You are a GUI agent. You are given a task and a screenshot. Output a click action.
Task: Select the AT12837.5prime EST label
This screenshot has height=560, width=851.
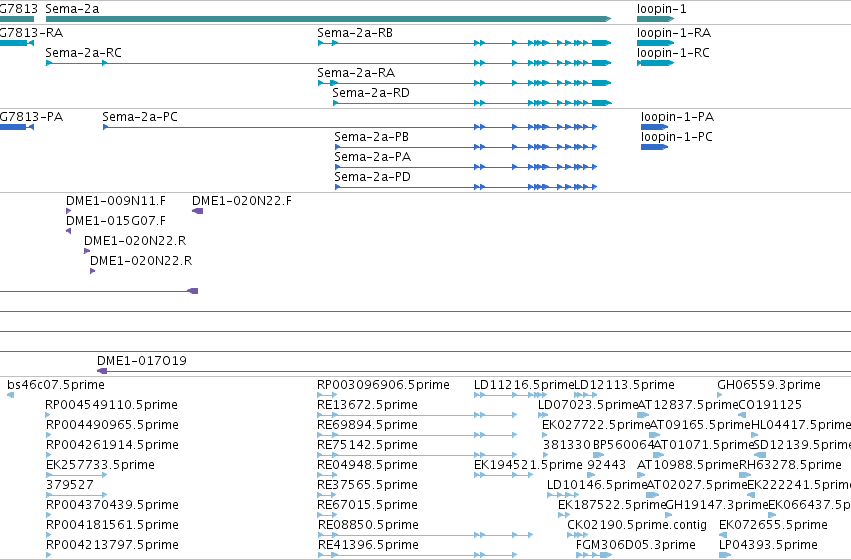pos(688,405)
